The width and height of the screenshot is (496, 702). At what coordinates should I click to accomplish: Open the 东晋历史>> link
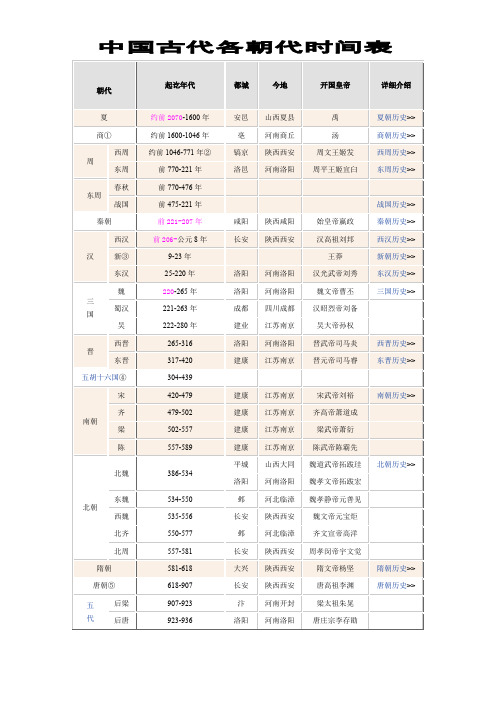396,360
